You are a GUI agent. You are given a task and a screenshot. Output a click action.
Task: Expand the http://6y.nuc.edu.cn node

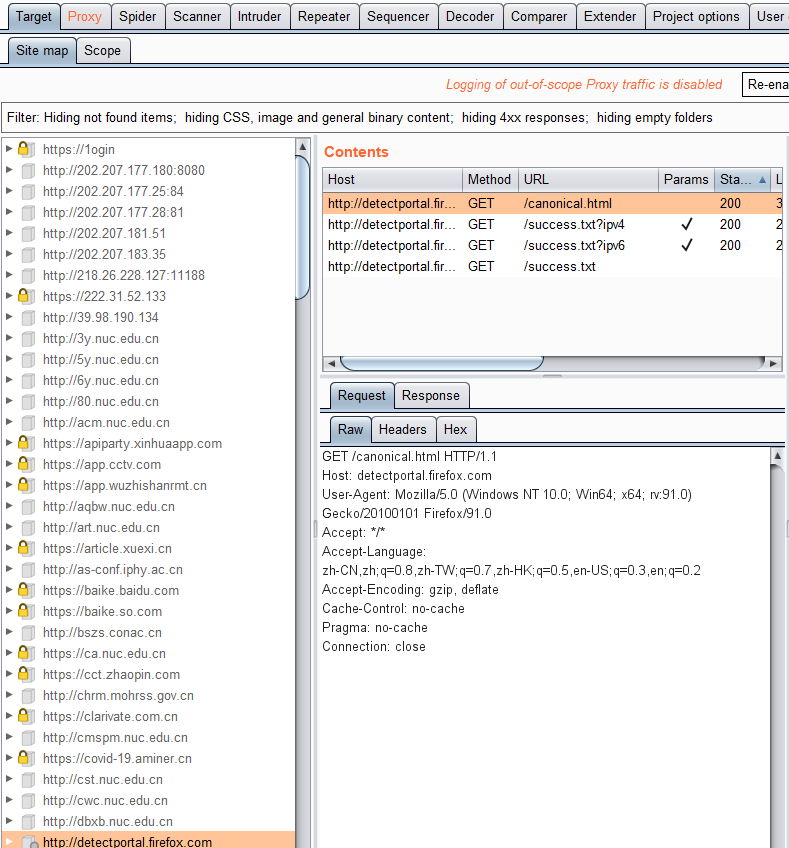click(9, 380)
